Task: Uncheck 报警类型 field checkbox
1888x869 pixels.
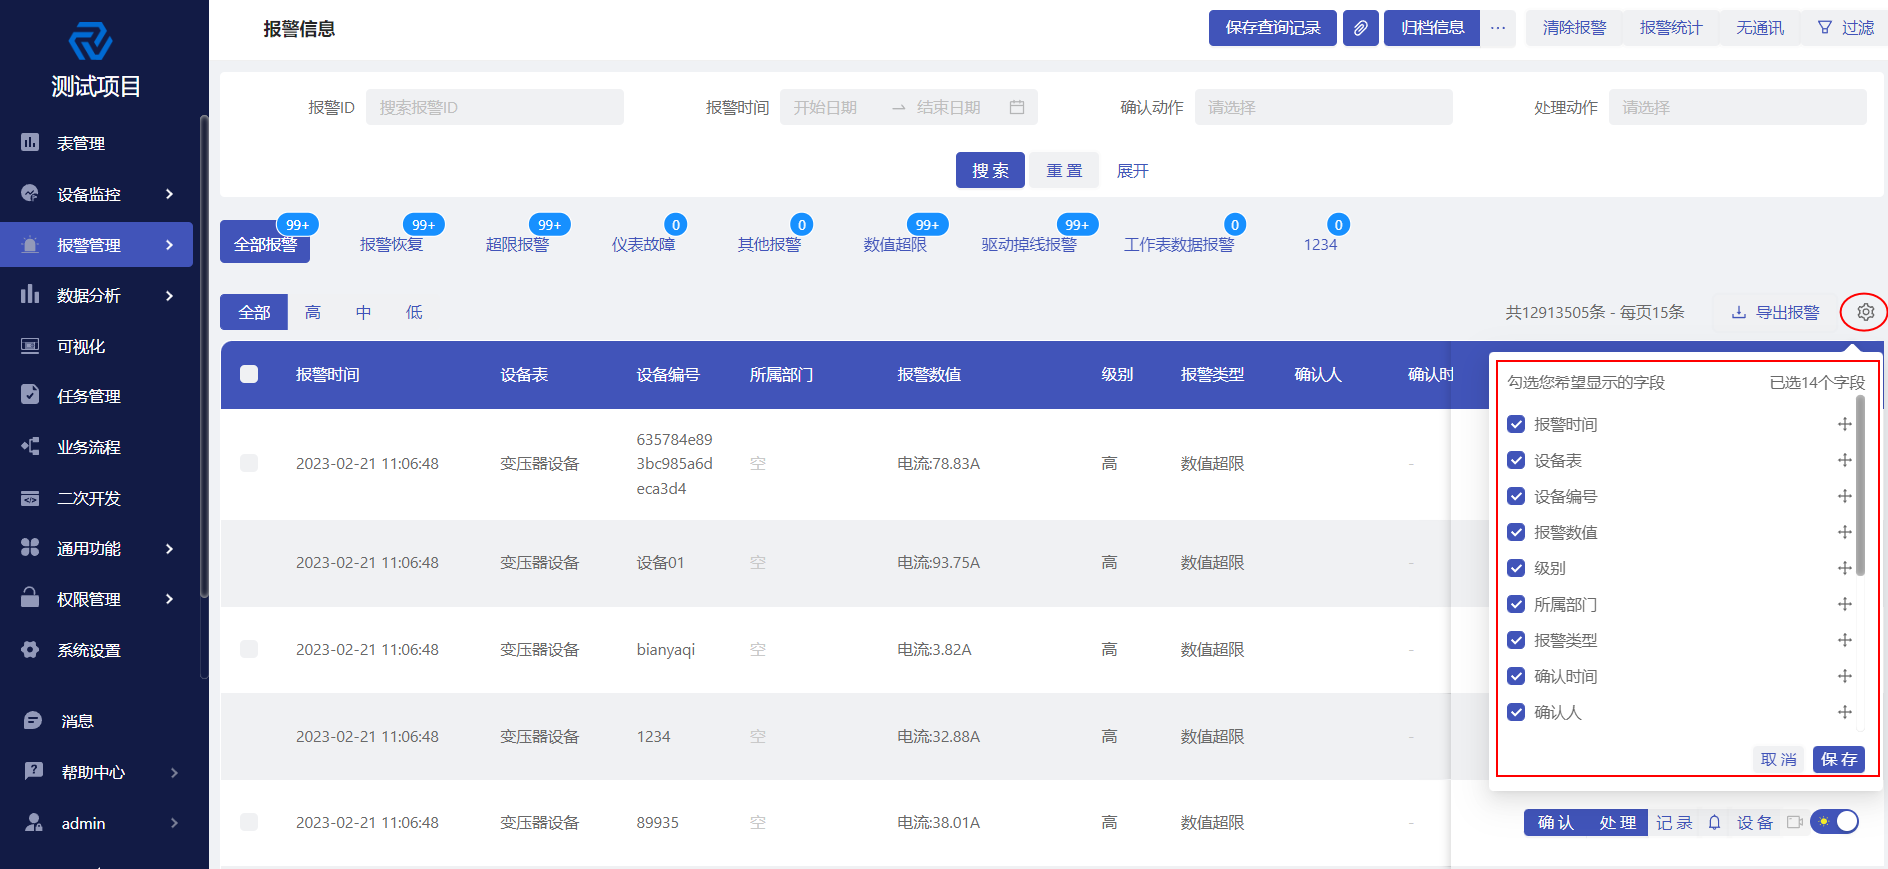Action: (x=1516, y=640)
